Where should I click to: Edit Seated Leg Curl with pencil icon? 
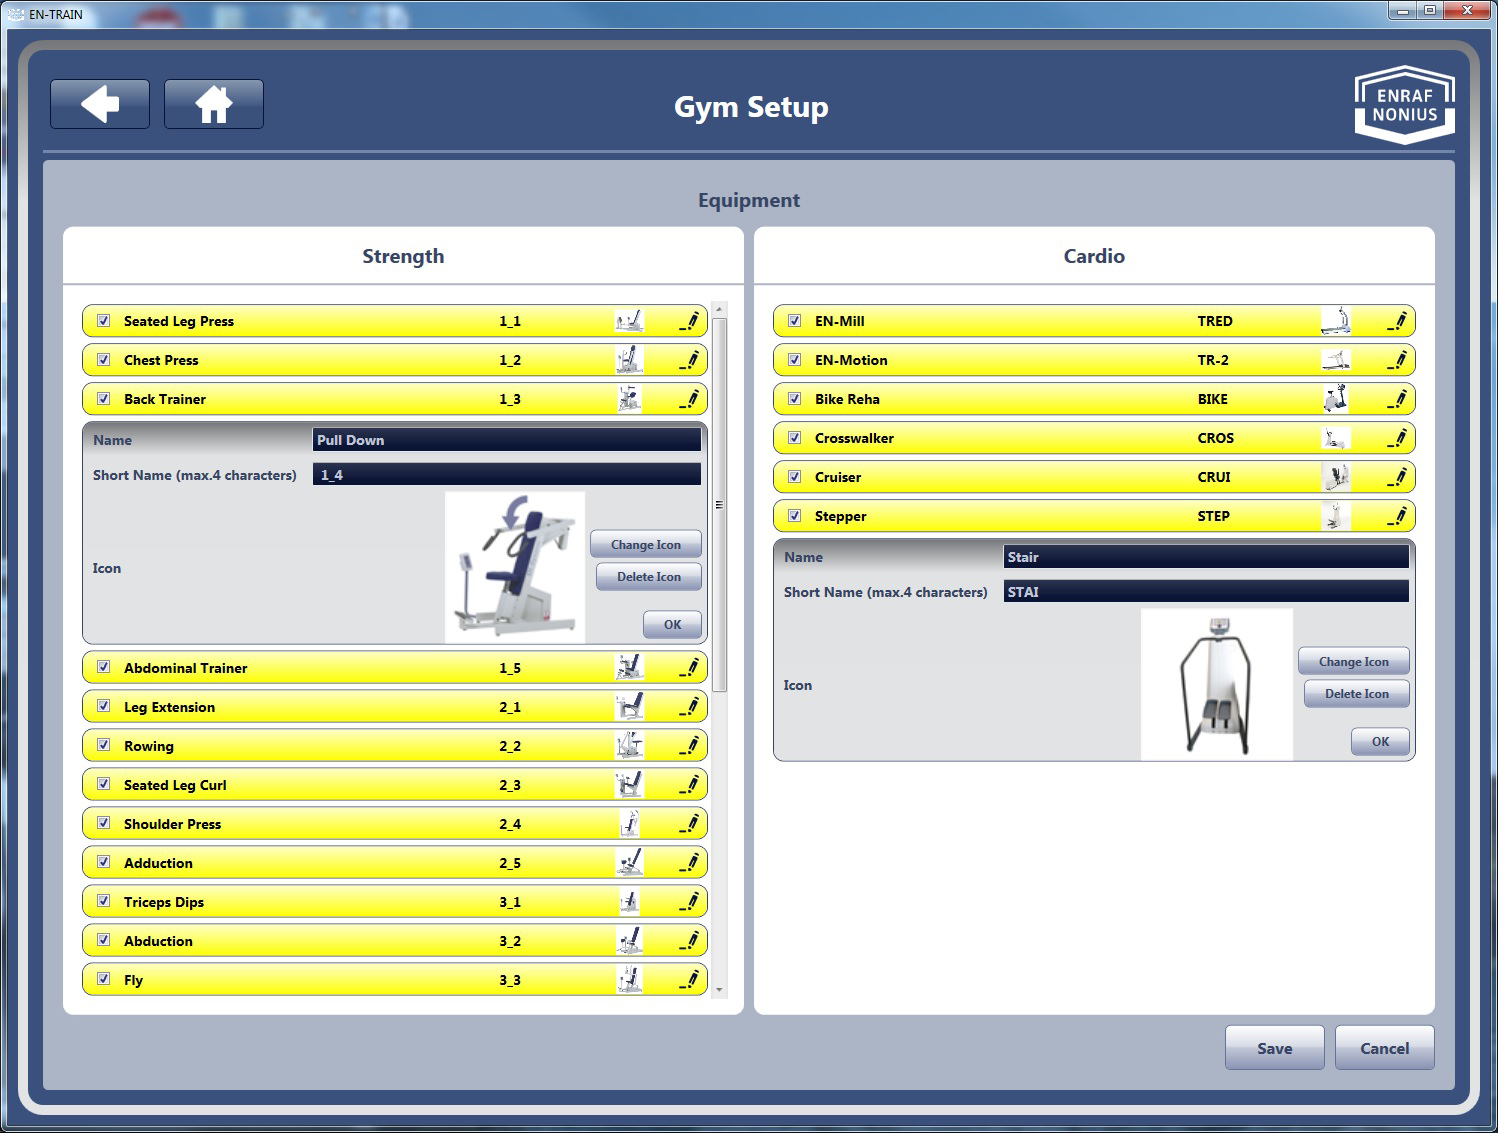tap(689, 785)
